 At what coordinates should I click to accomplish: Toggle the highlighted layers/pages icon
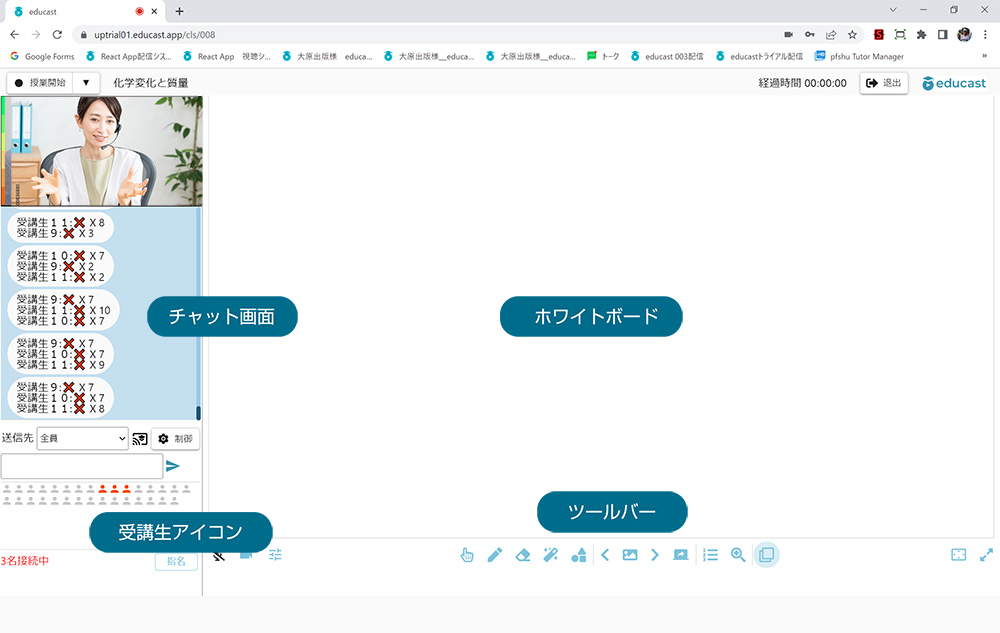click(x=766, y=555)
